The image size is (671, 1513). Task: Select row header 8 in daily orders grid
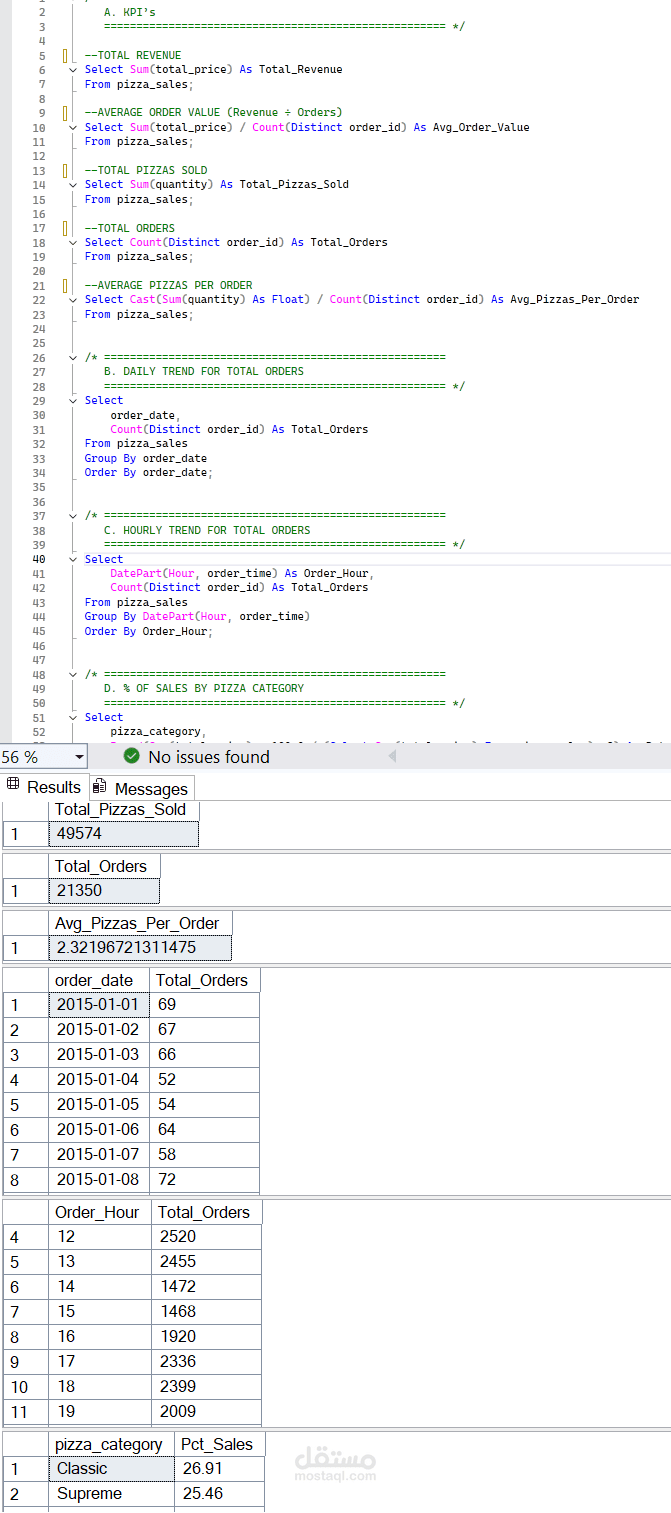point(14,1180)
